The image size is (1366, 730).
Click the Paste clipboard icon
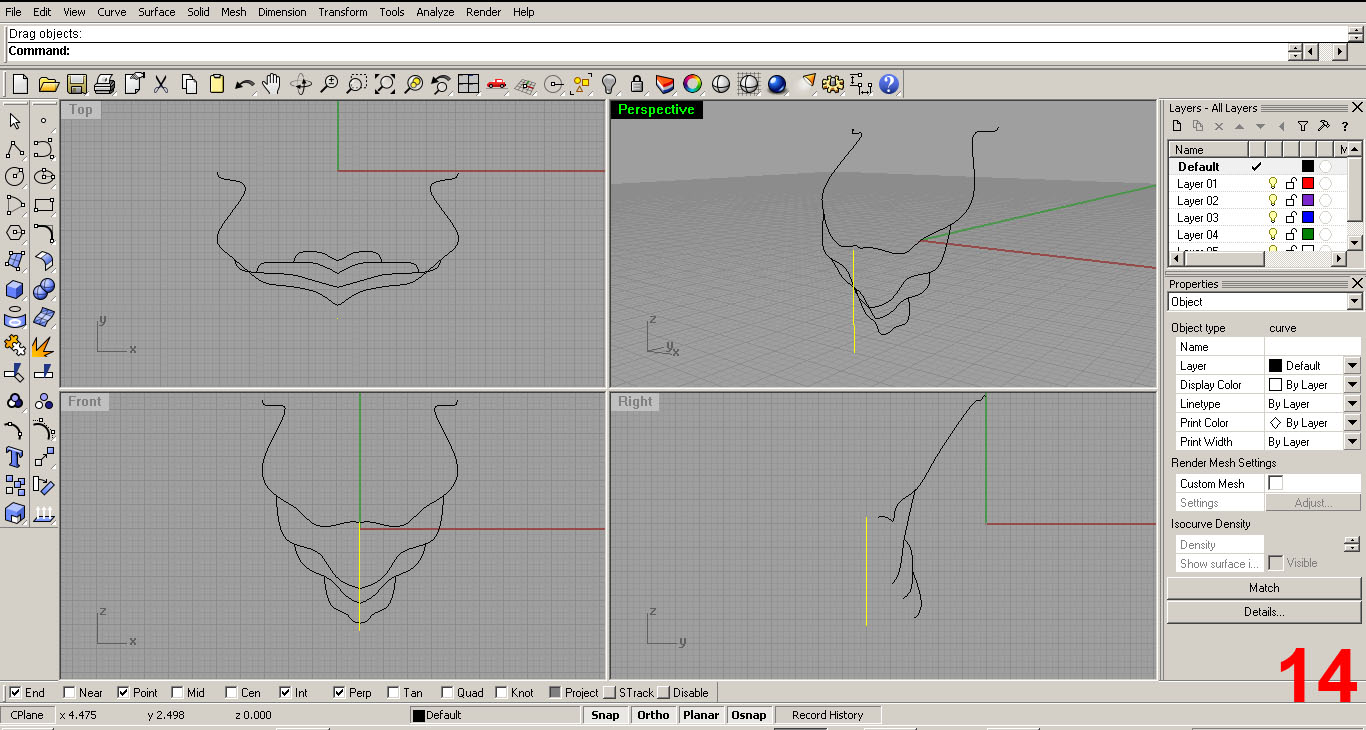[x=217, y=84]
